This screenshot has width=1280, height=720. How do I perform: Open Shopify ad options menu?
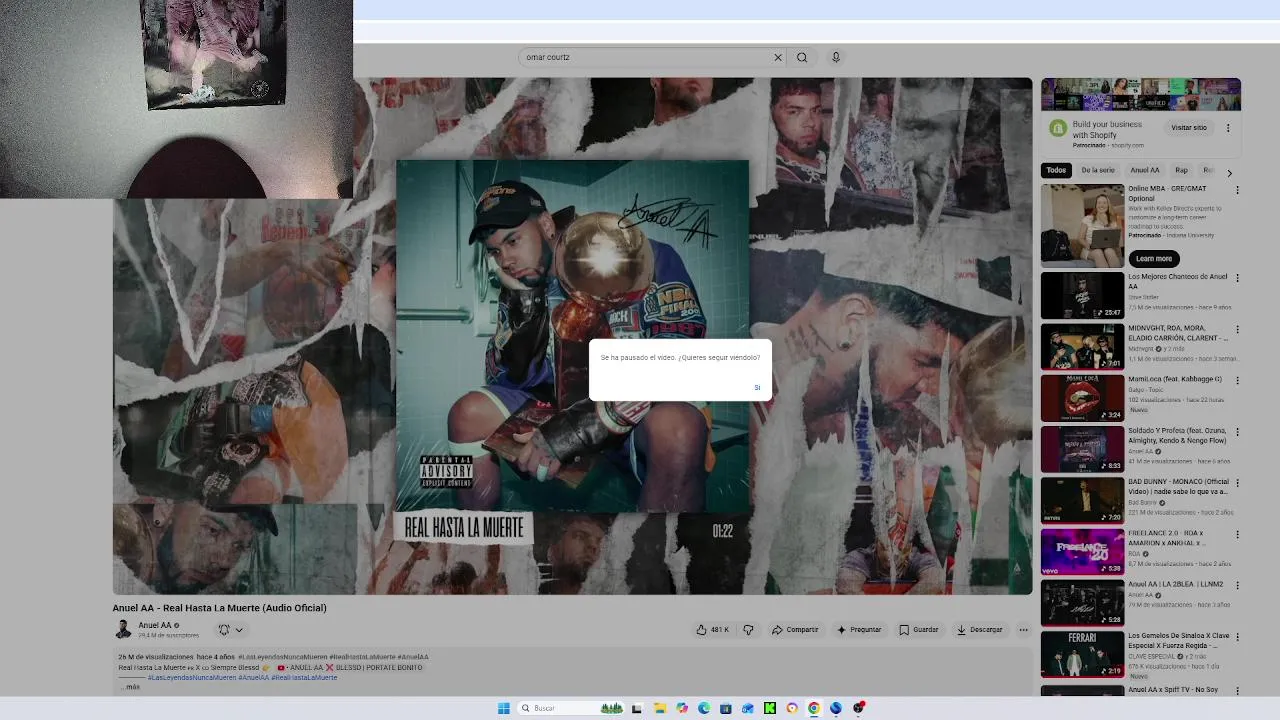click(x=1228, y=128)
